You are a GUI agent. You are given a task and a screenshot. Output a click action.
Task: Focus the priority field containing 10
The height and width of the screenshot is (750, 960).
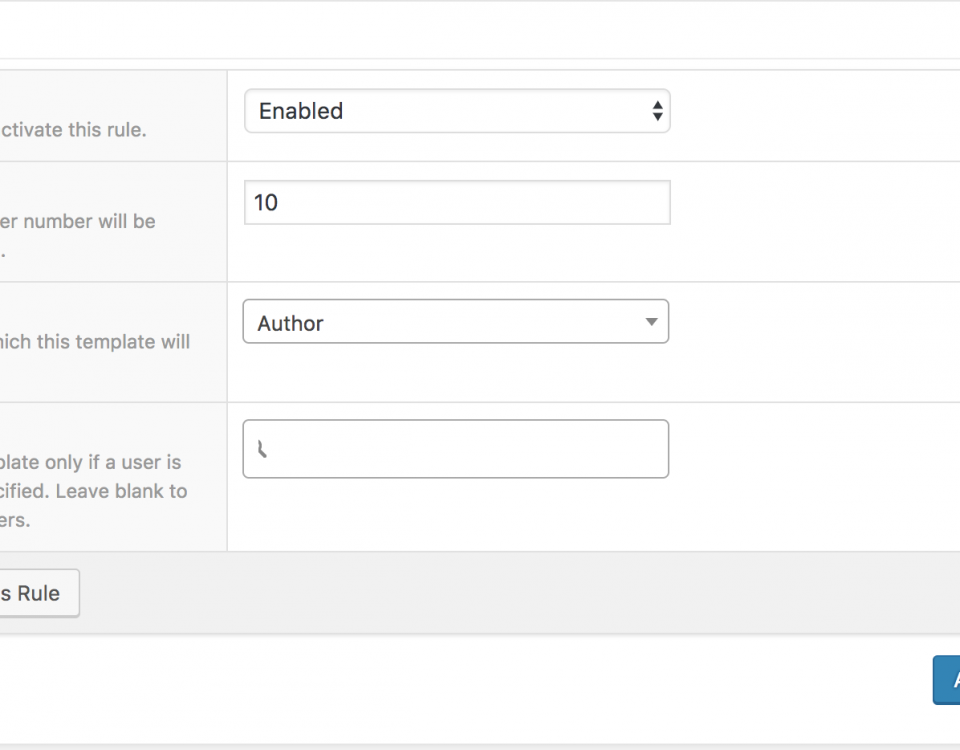click(457, 202)
